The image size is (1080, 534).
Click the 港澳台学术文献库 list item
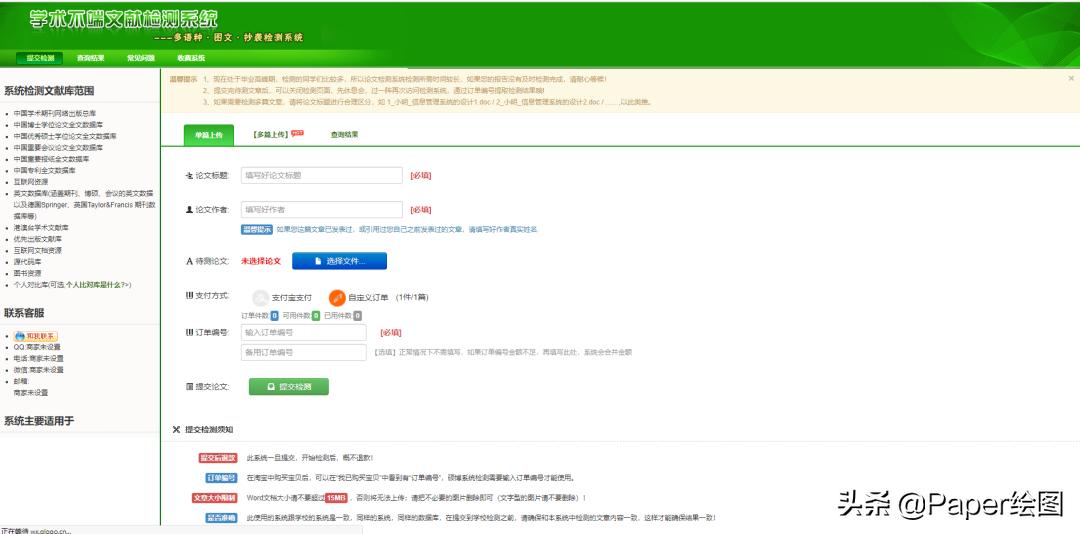(x=41, y=227)
